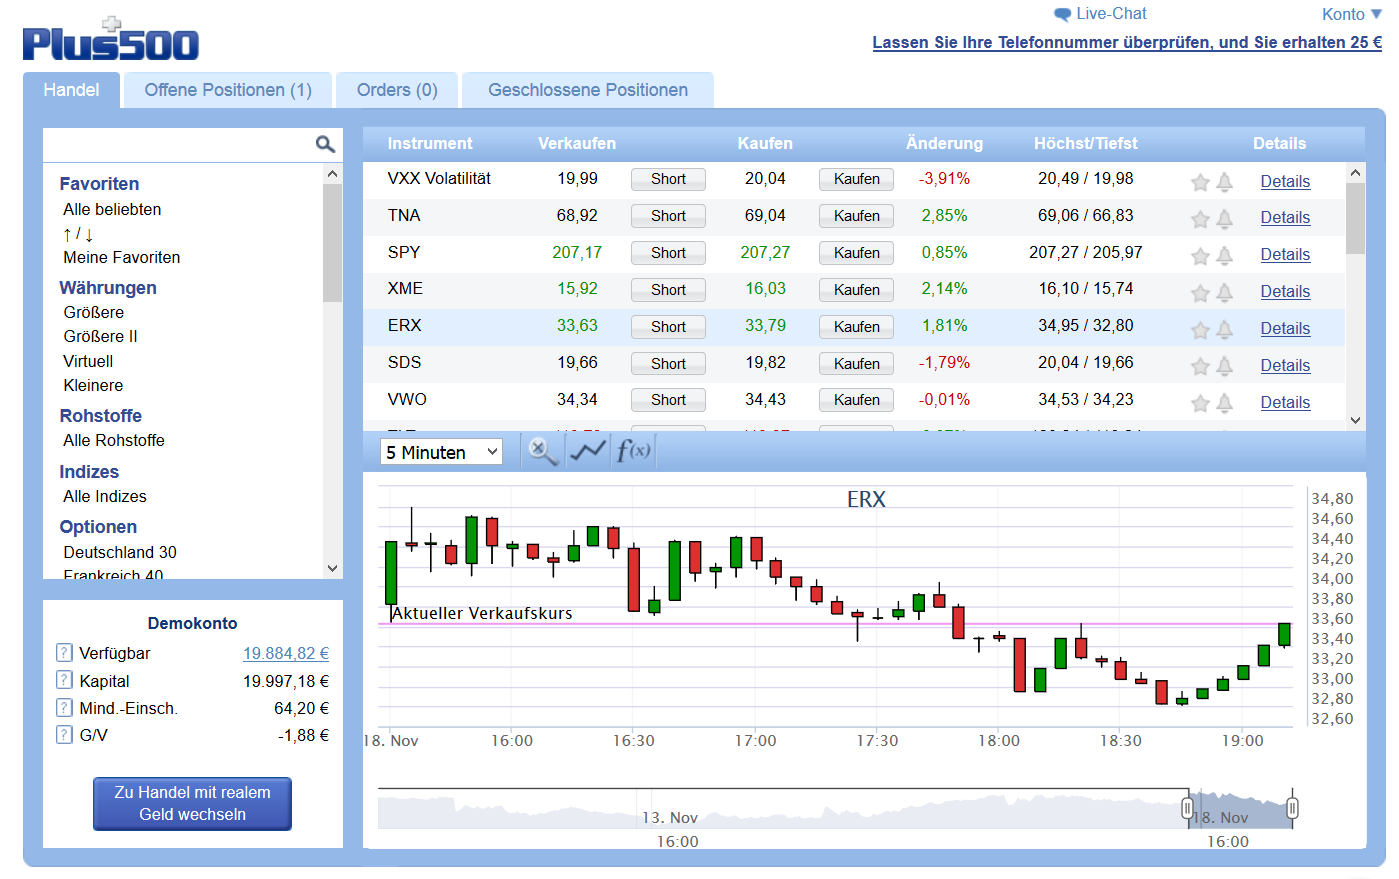Open the 5 Minuten timeframe dropdown
1399x879 pixels.
point(441,452)
